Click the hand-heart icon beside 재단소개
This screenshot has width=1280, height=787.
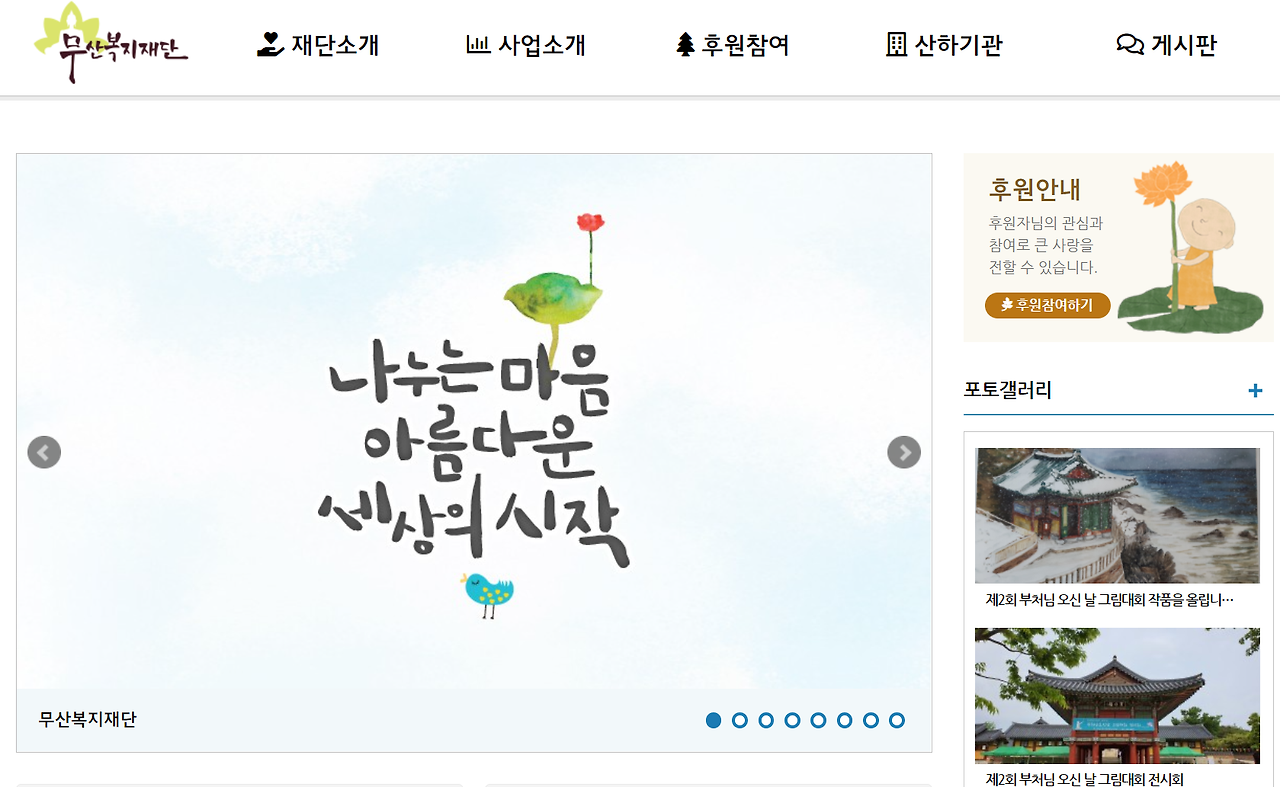[270, 44]
